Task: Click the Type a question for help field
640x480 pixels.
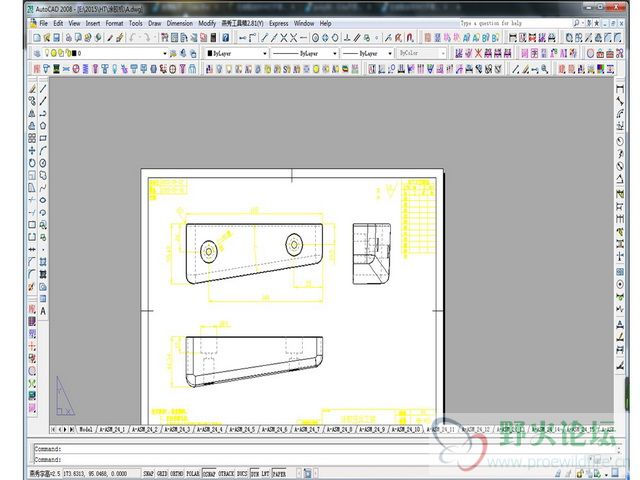Action: point(514,23)
